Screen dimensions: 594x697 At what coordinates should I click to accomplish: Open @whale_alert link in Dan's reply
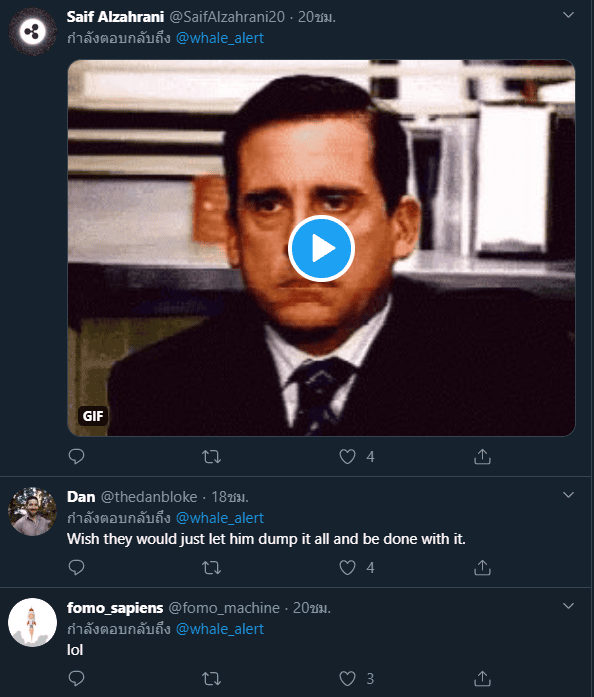(x=220, y=518)
